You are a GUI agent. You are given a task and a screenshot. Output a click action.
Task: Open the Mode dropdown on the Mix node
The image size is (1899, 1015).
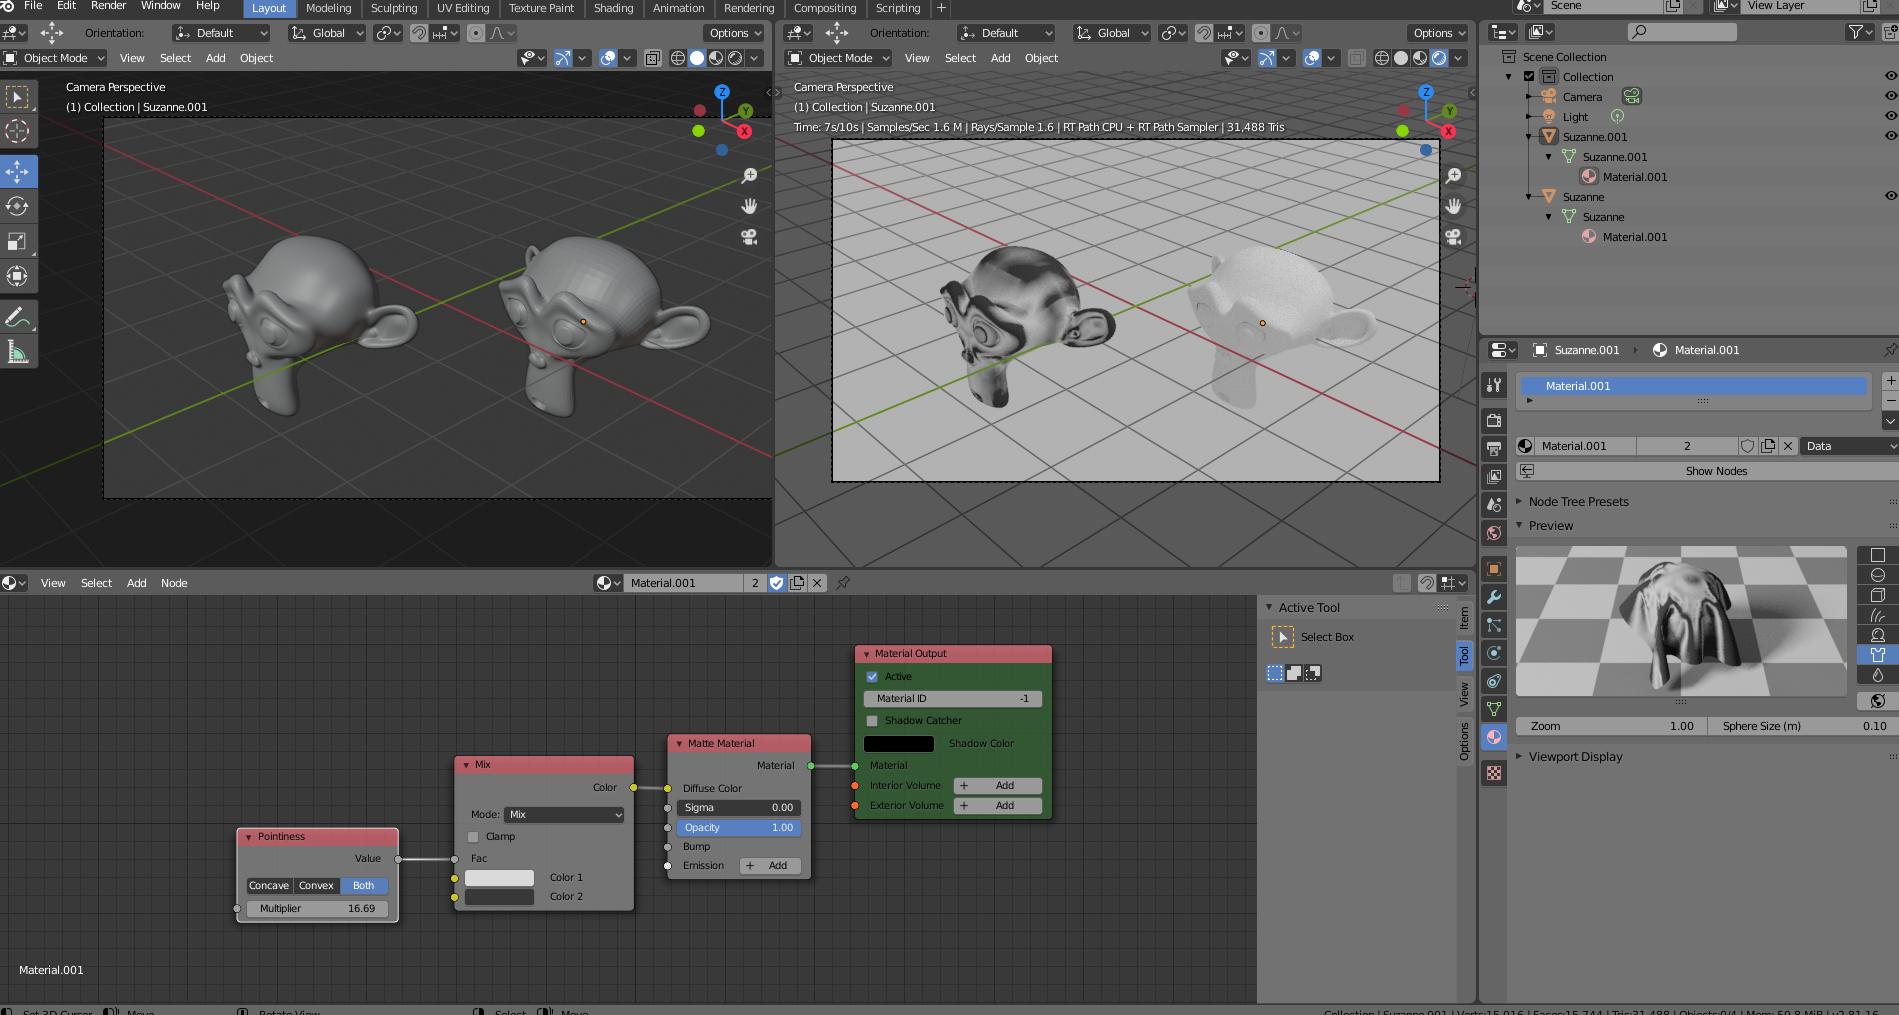click(563, 814)
